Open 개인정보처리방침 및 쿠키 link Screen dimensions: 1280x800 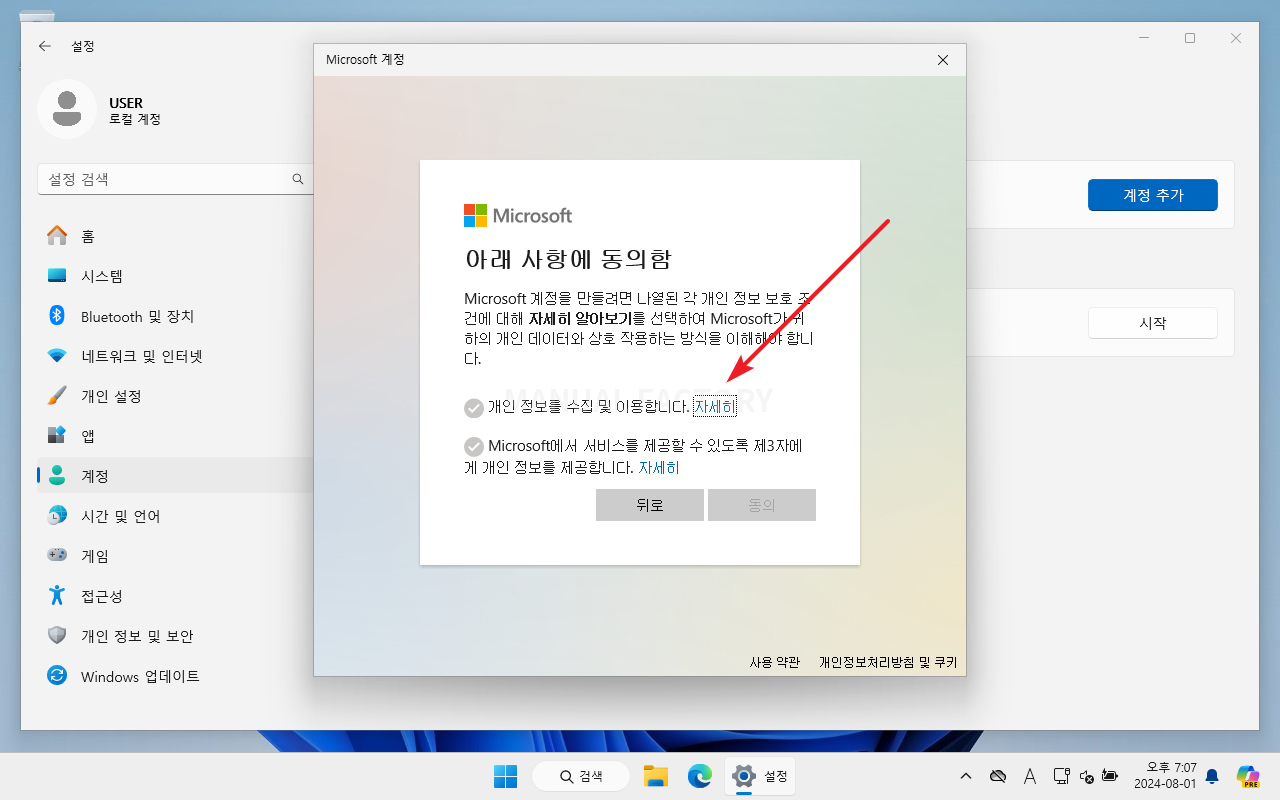point(888,662)
